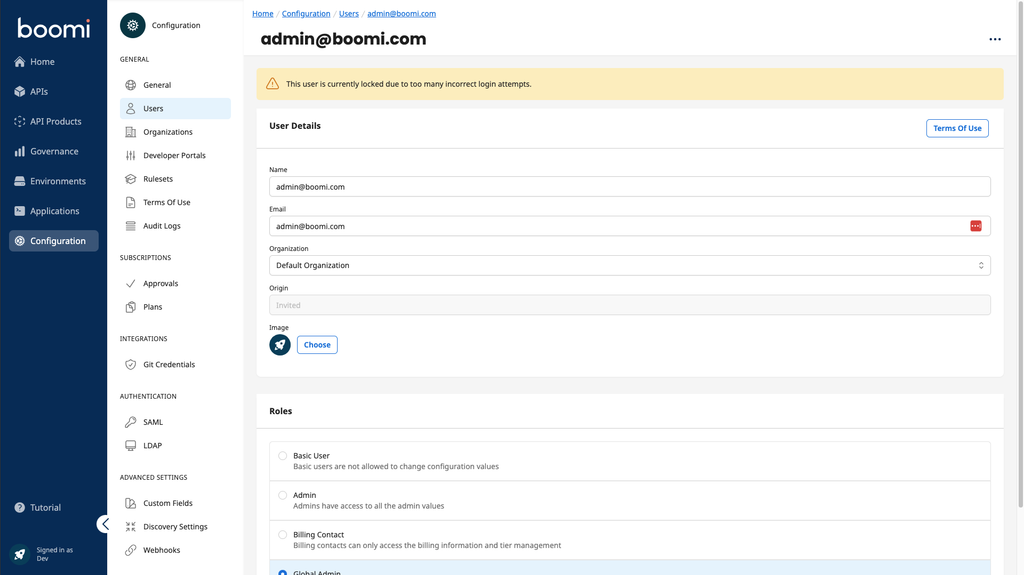The image size is (1024, 575).
Task: Click the Webhooks icon
Action: (131, 550)
